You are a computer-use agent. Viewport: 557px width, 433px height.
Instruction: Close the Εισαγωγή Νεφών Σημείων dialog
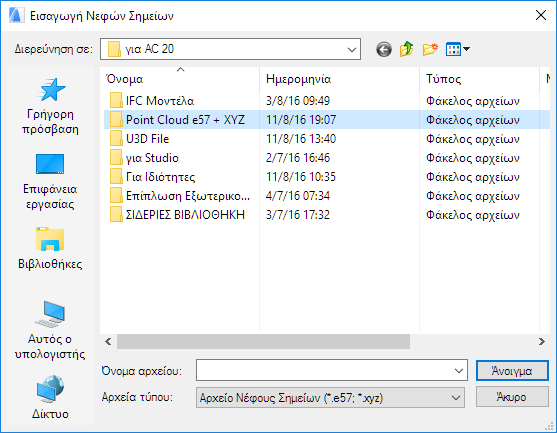click(541, 15)
